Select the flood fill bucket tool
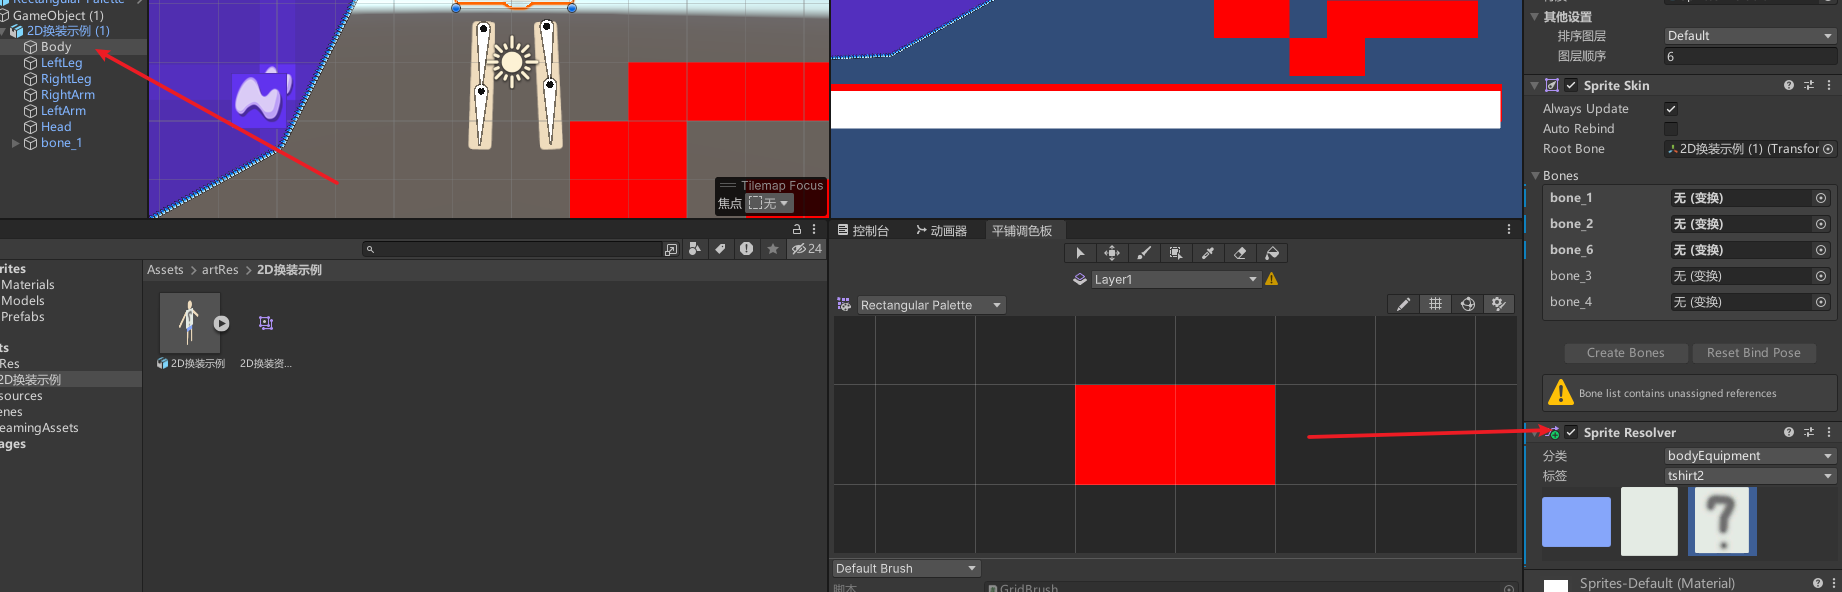The image size is (1842, 592). click(1272, 253)
